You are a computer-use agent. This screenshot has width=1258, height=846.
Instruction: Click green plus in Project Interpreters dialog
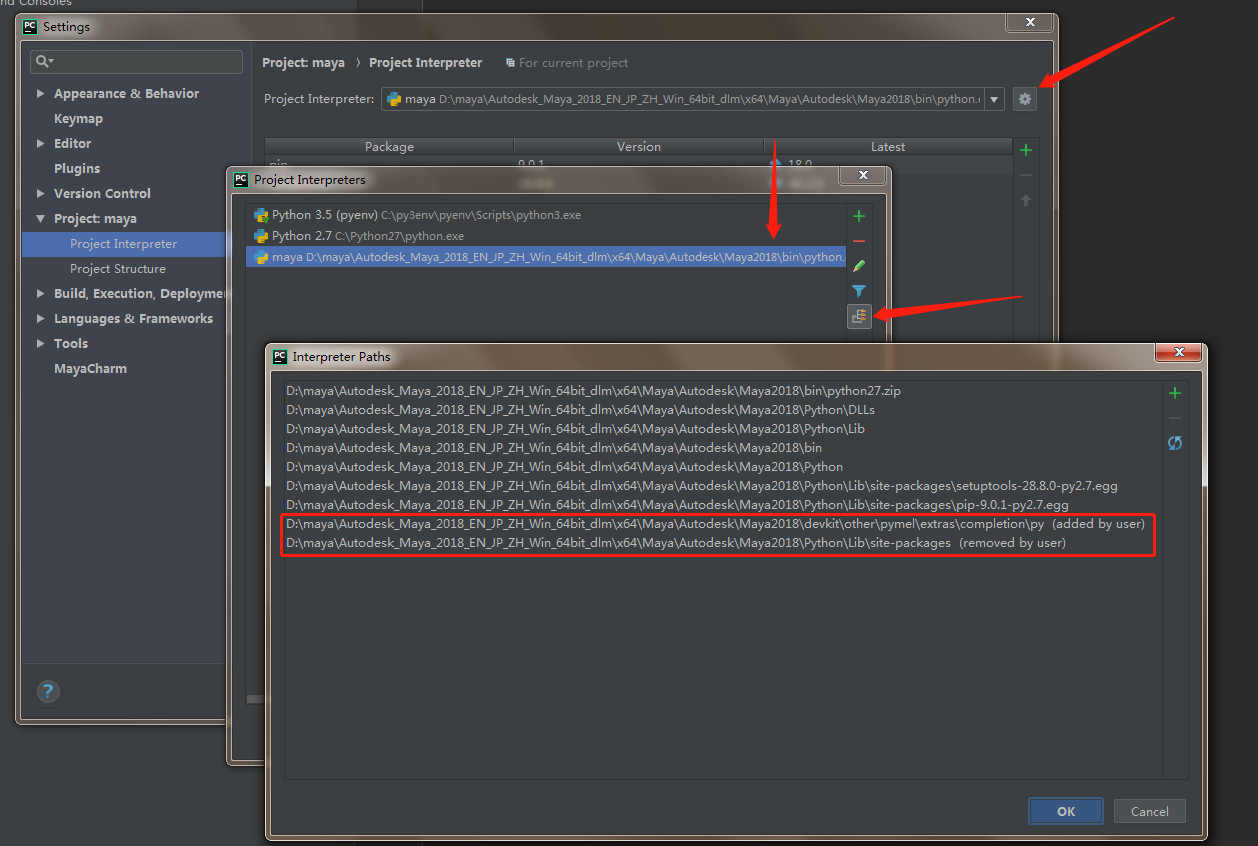pos(858,216)
